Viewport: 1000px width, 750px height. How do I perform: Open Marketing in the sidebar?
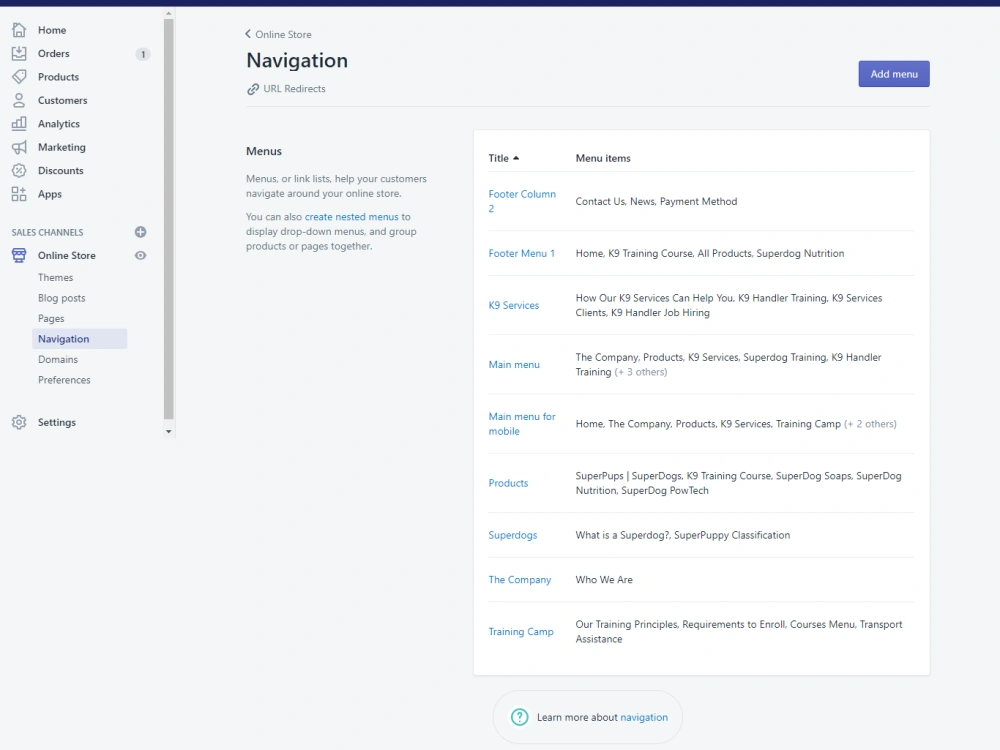point(61,147)
